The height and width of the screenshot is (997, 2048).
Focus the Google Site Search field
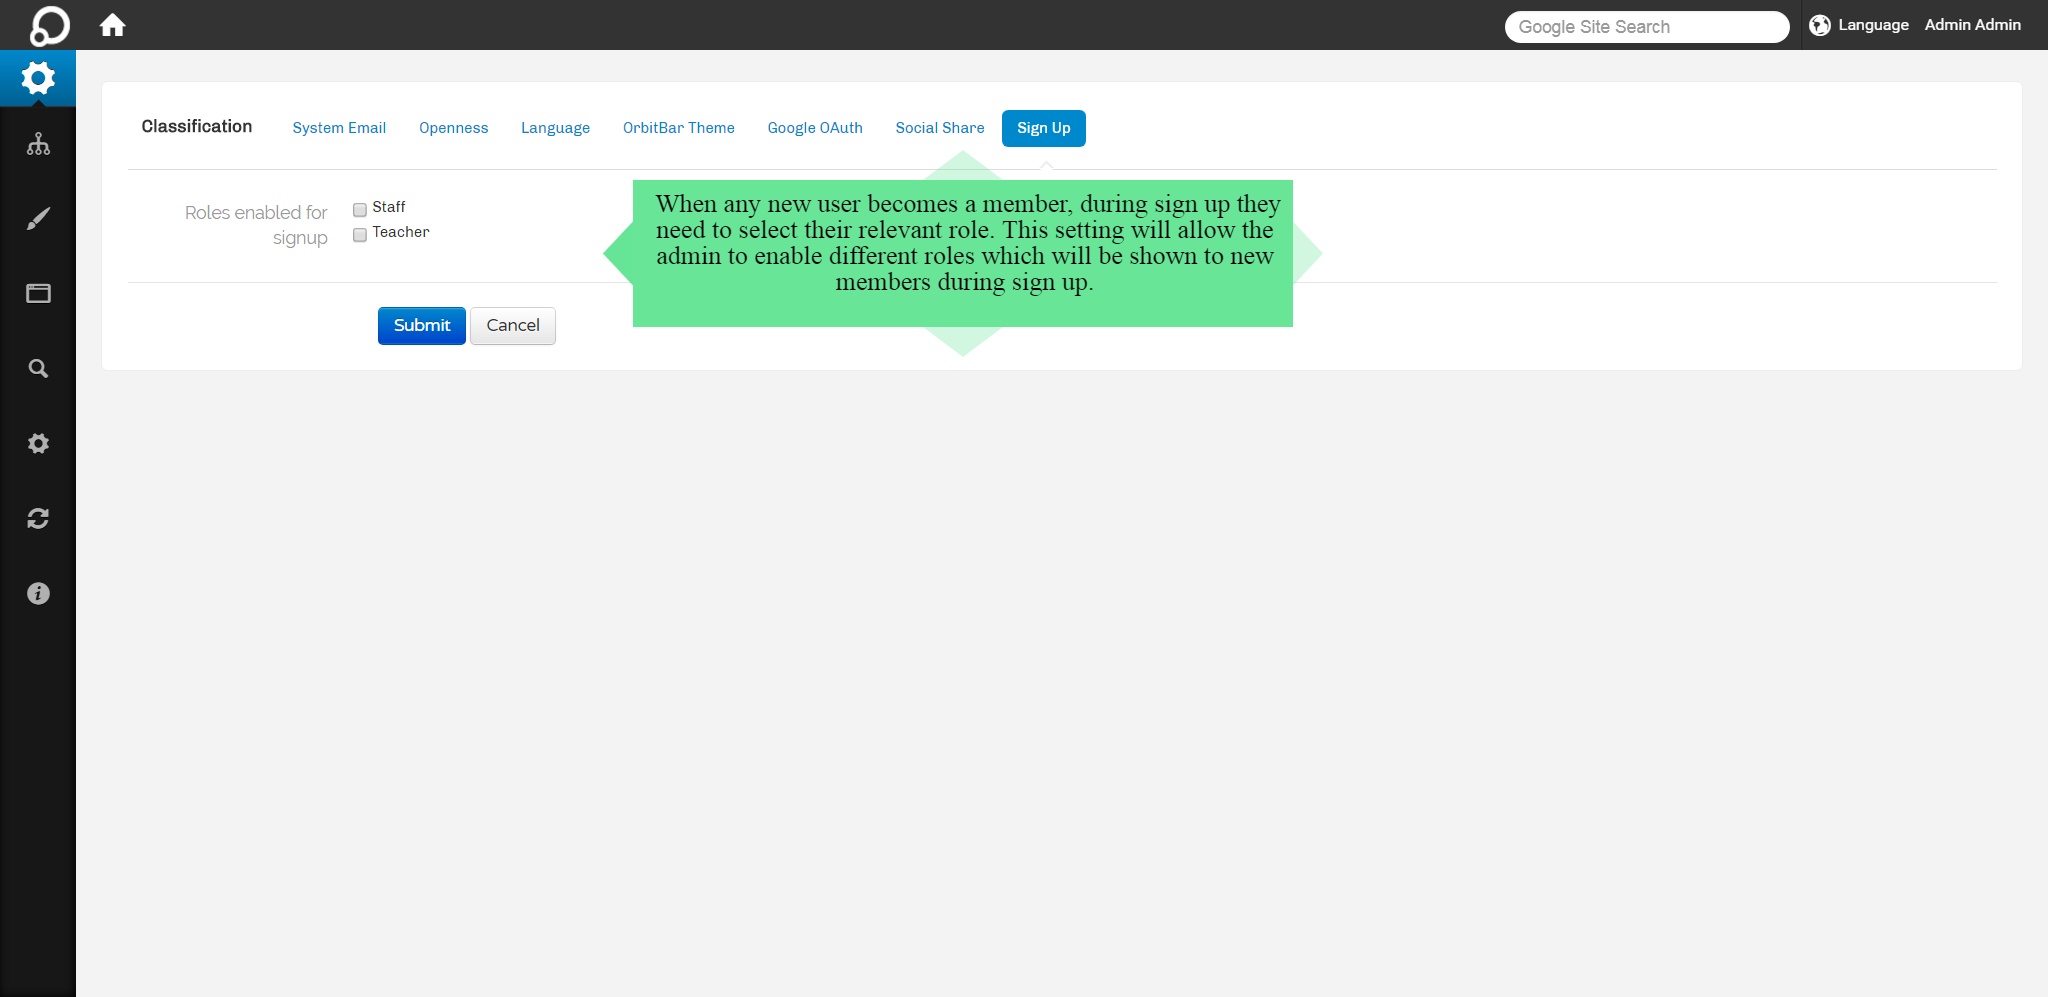click(1646, 27)
